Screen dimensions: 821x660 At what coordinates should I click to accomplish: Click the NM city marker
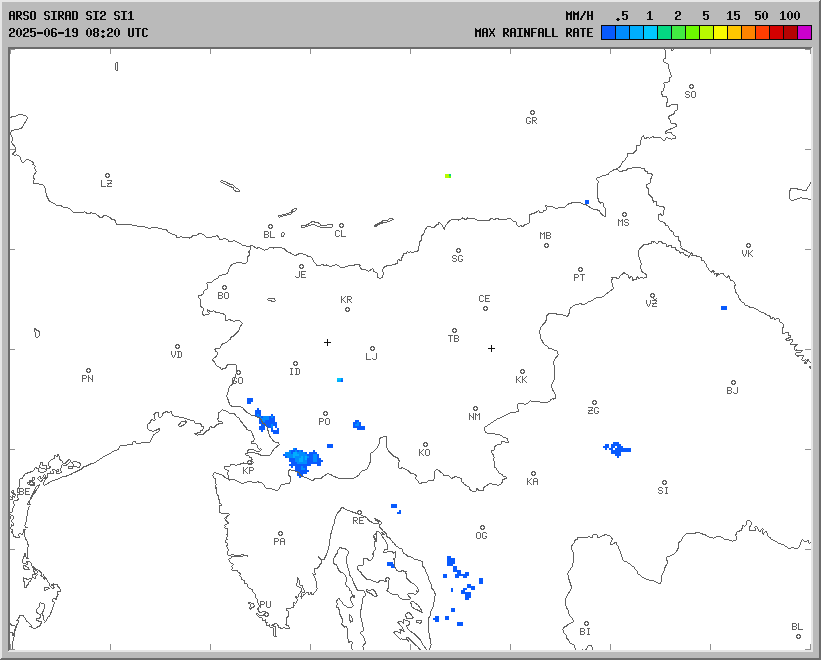click(x=475, y=409)
